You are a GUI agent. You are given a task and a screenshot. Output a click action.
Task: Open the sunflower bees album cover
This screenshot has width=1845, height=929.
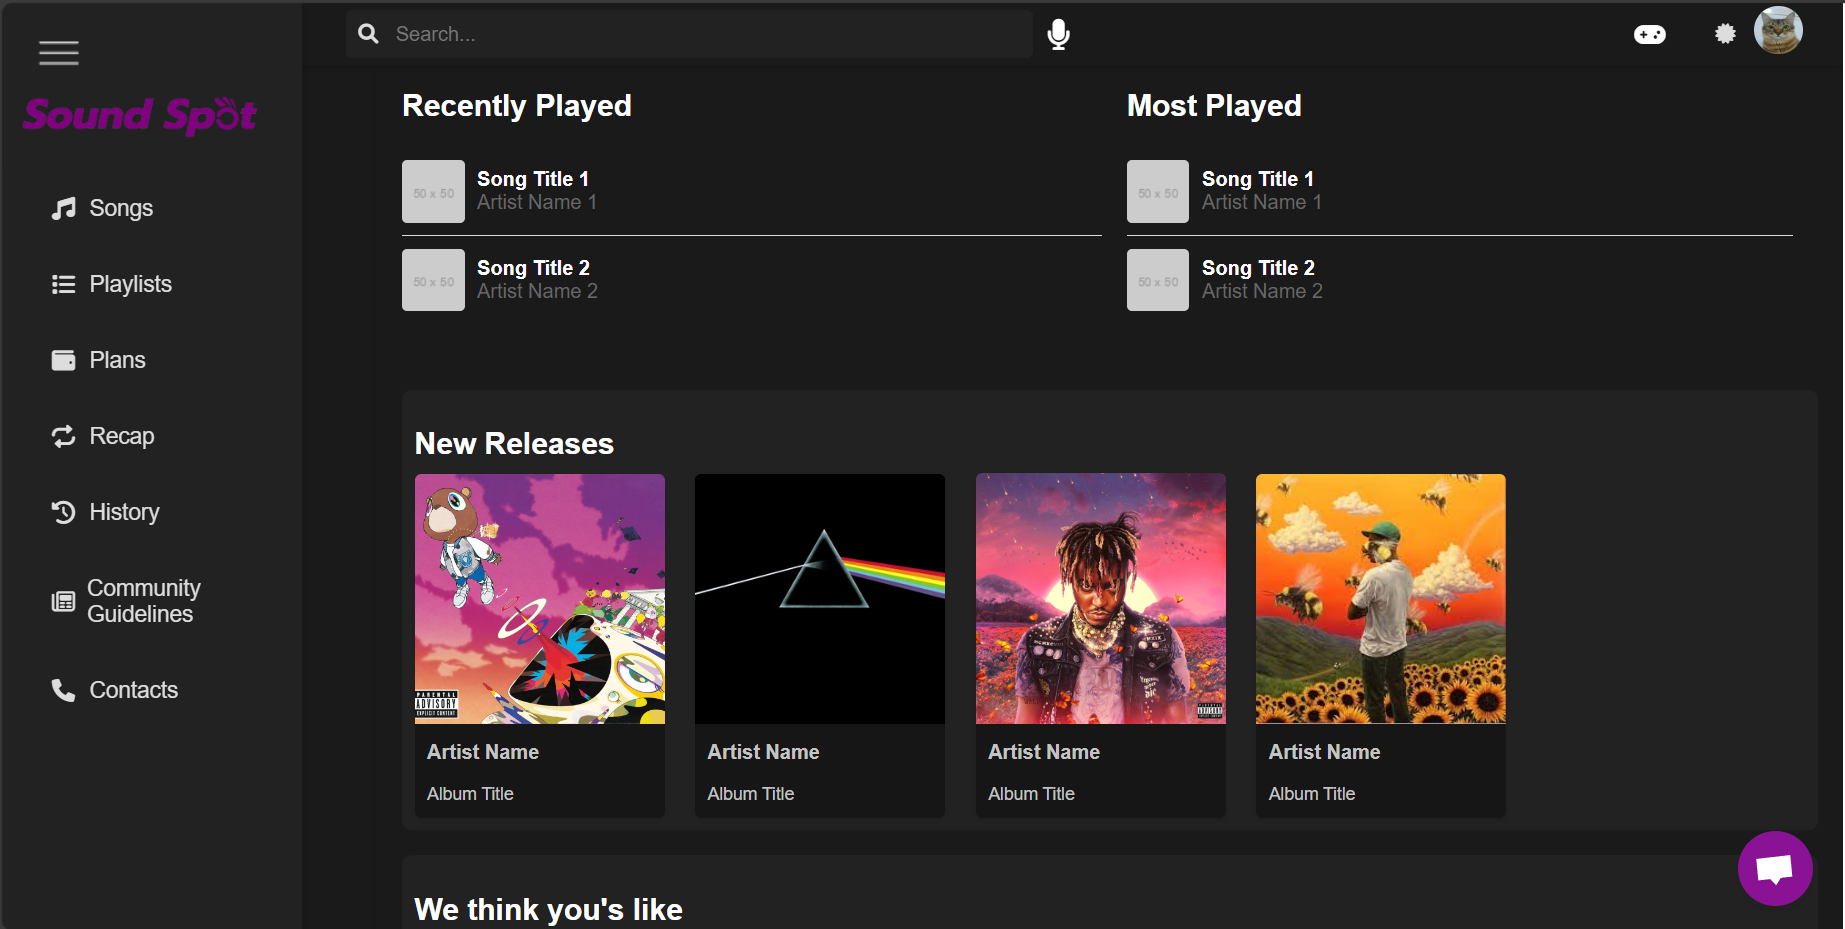[x=1381, y=599]
